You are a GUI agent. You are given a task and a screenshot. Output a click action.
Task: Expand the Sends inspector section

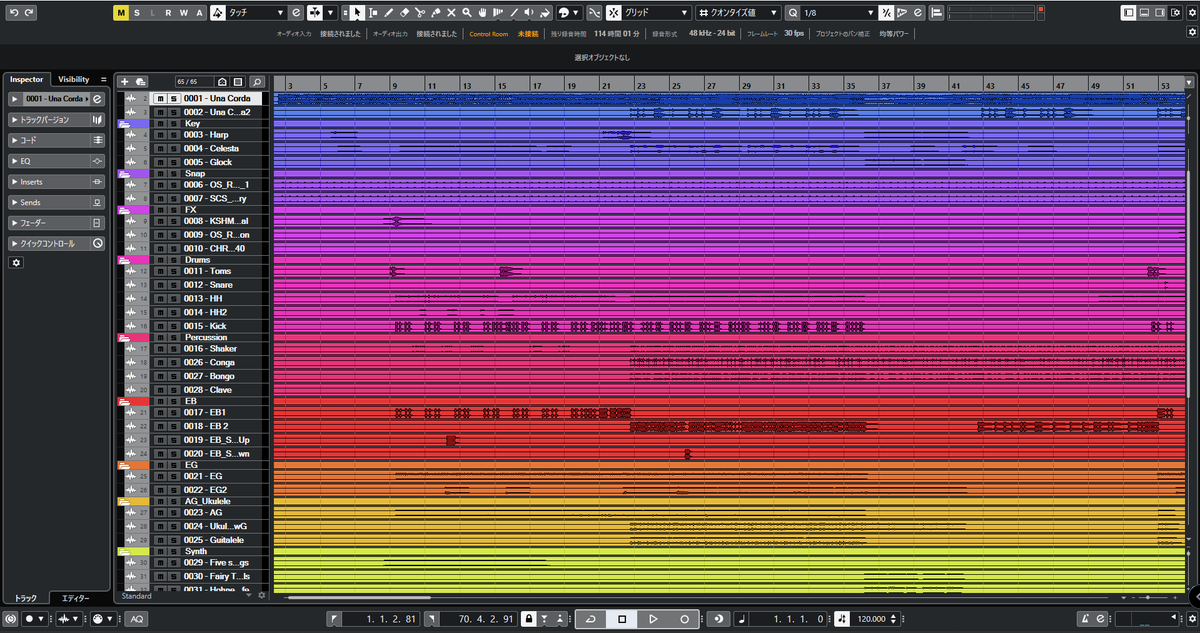pos(56,203)
